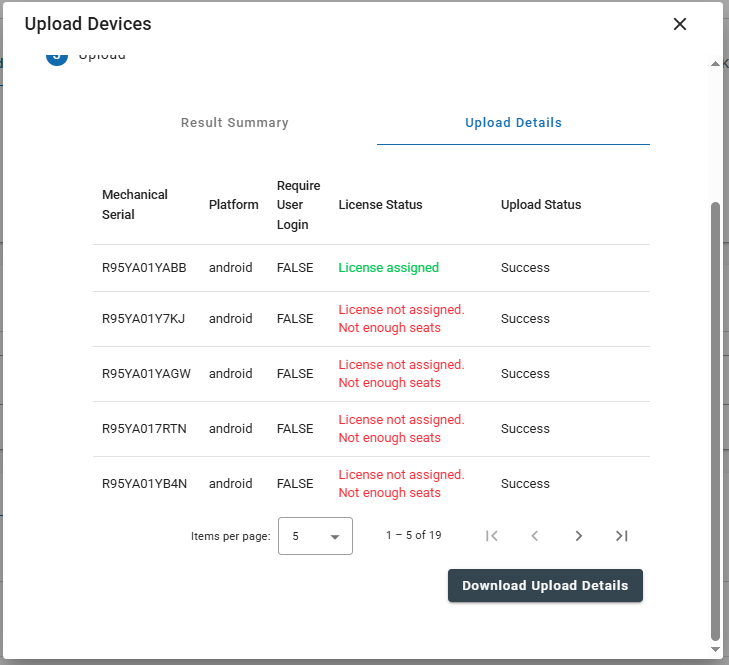Close the Upload Devices dialog

tap(680, 24)
